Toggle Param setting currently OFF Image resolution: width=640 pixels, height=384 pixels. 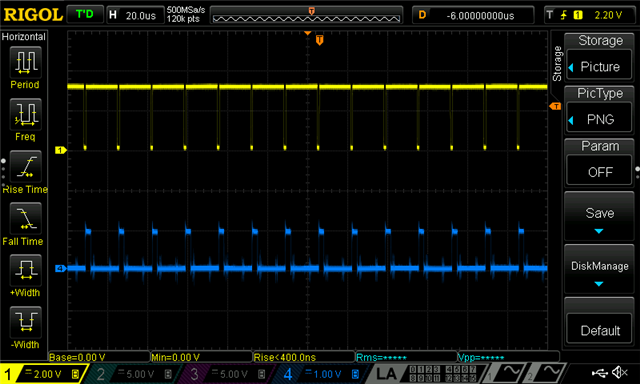coord(599,163)
